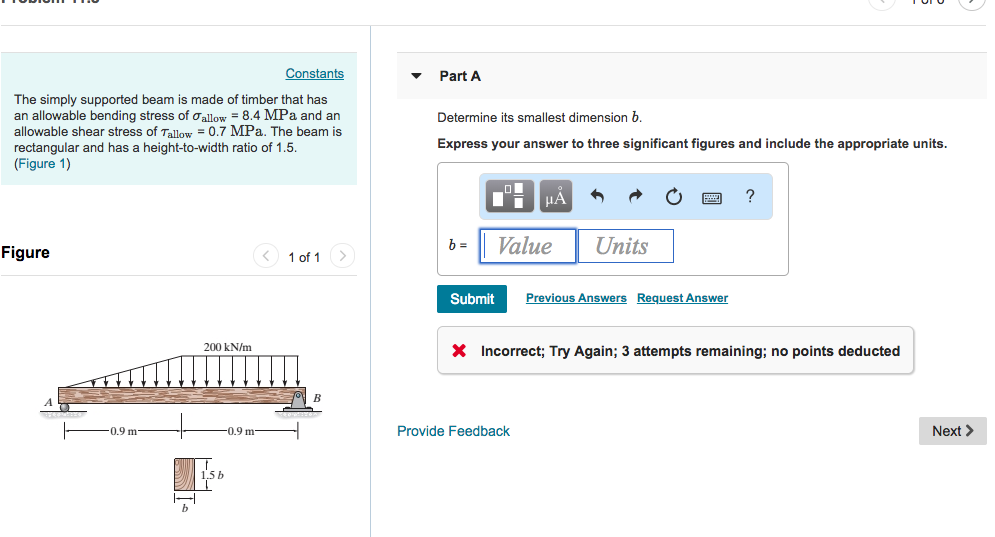Go to the previous figure arrow

[266, 257]
